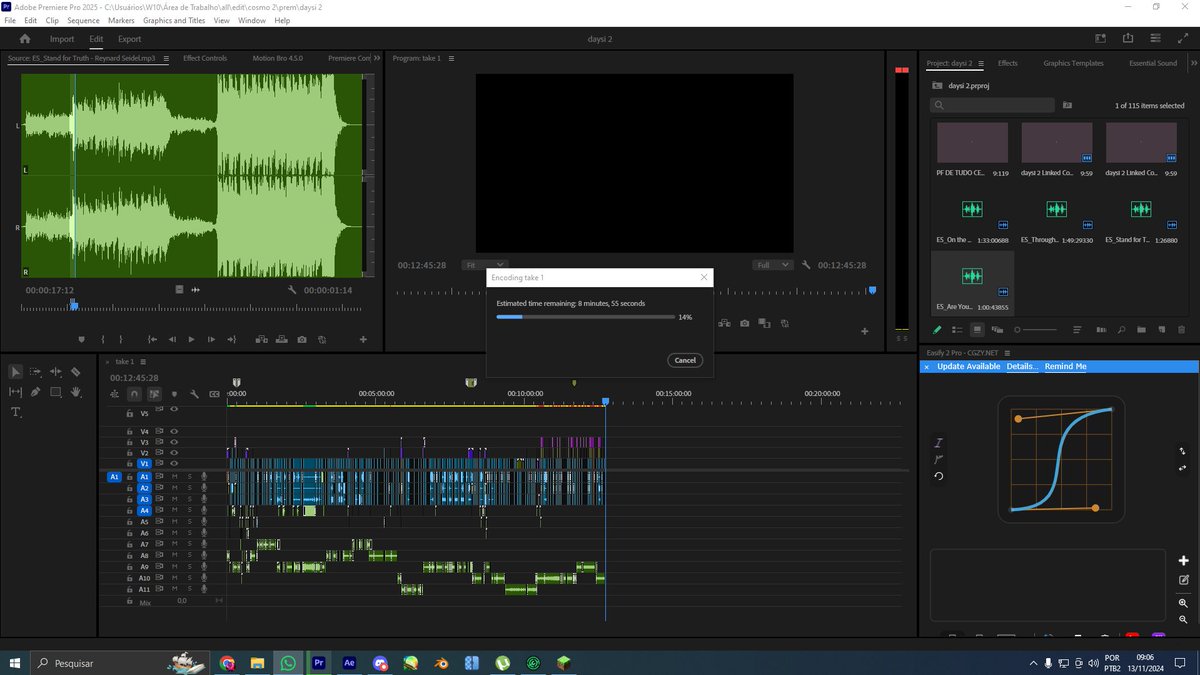
Task: Open the take 1 sequence panel menu
Action: [143, 364]
